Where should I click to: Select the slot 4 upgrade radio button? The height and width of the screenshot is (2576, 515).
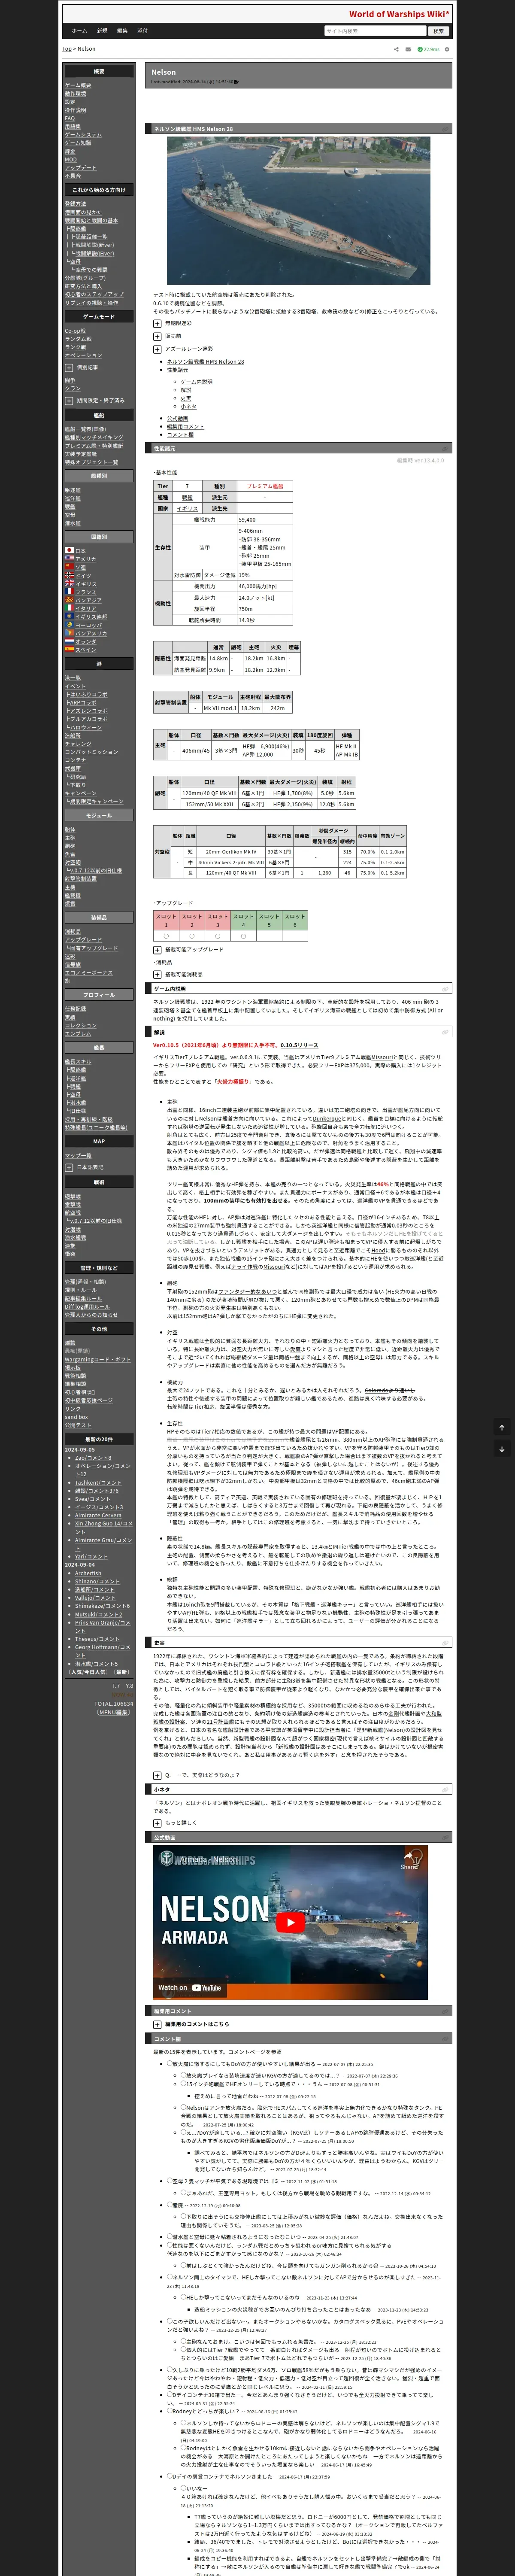coord(243,936)
